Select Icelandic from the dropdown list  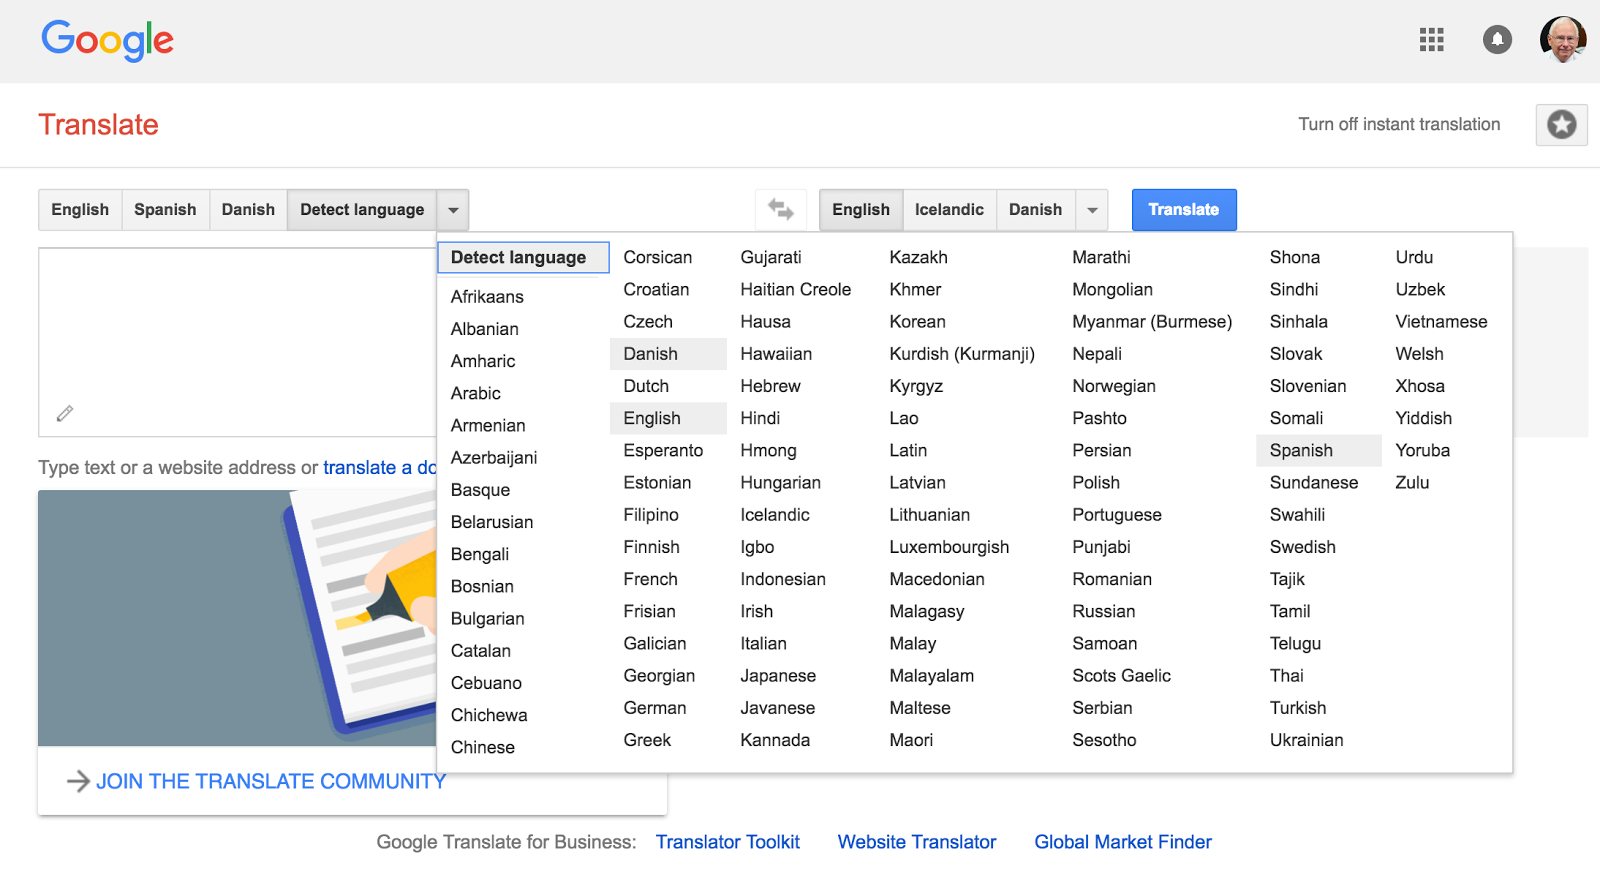click(x=775, y=515)
